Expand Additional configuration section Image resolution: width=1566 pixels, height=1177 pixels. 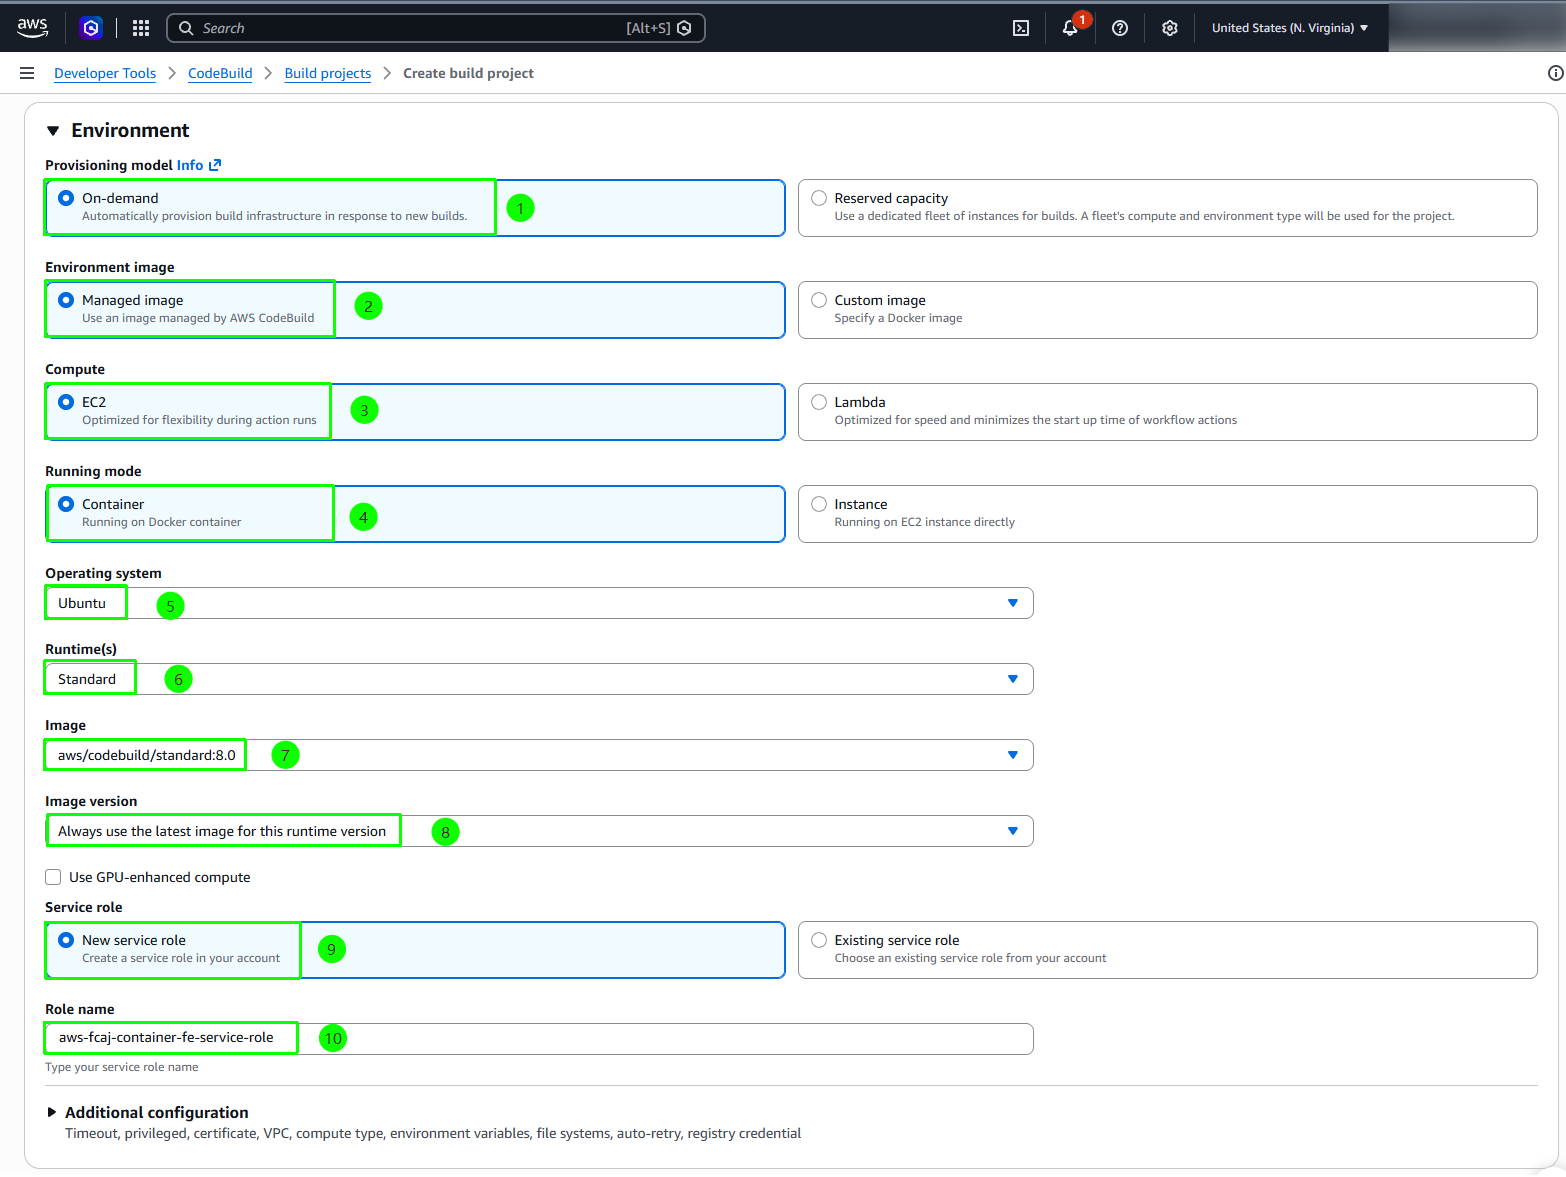point(148,1112)
